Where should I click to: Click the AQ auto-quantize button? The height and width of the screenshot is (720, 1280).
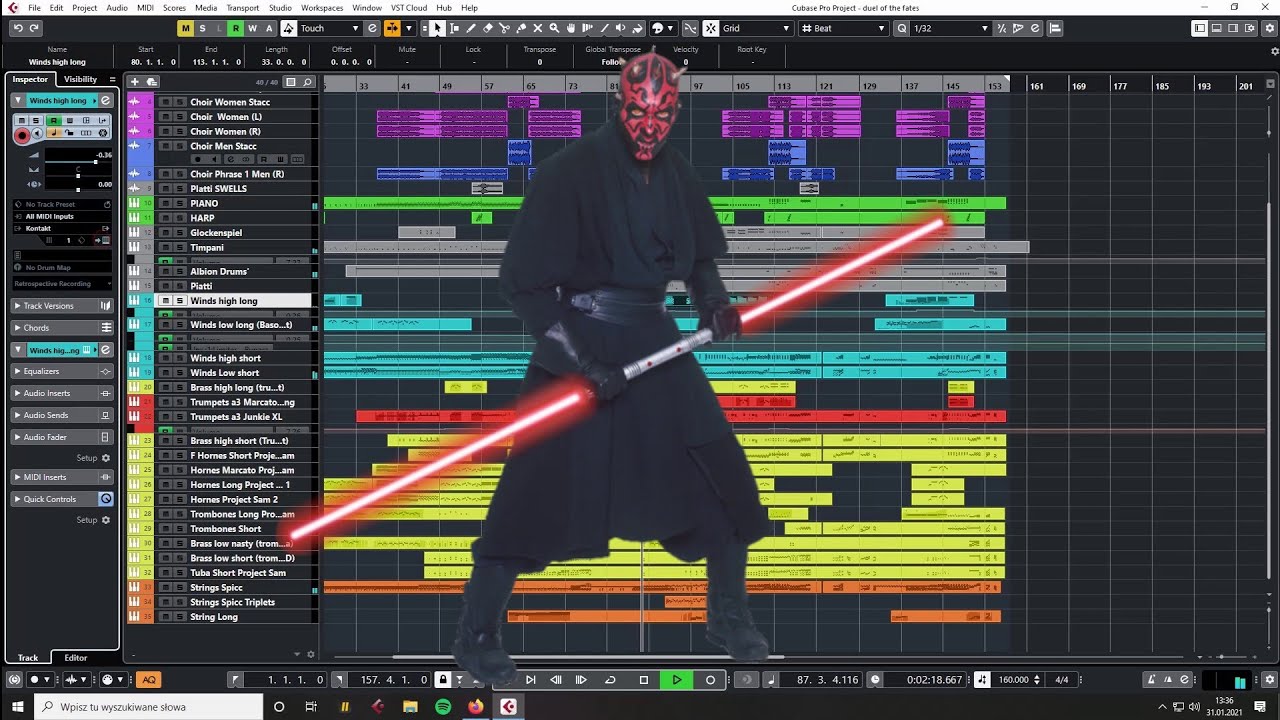pyautogui.click(x=149, y=680)
